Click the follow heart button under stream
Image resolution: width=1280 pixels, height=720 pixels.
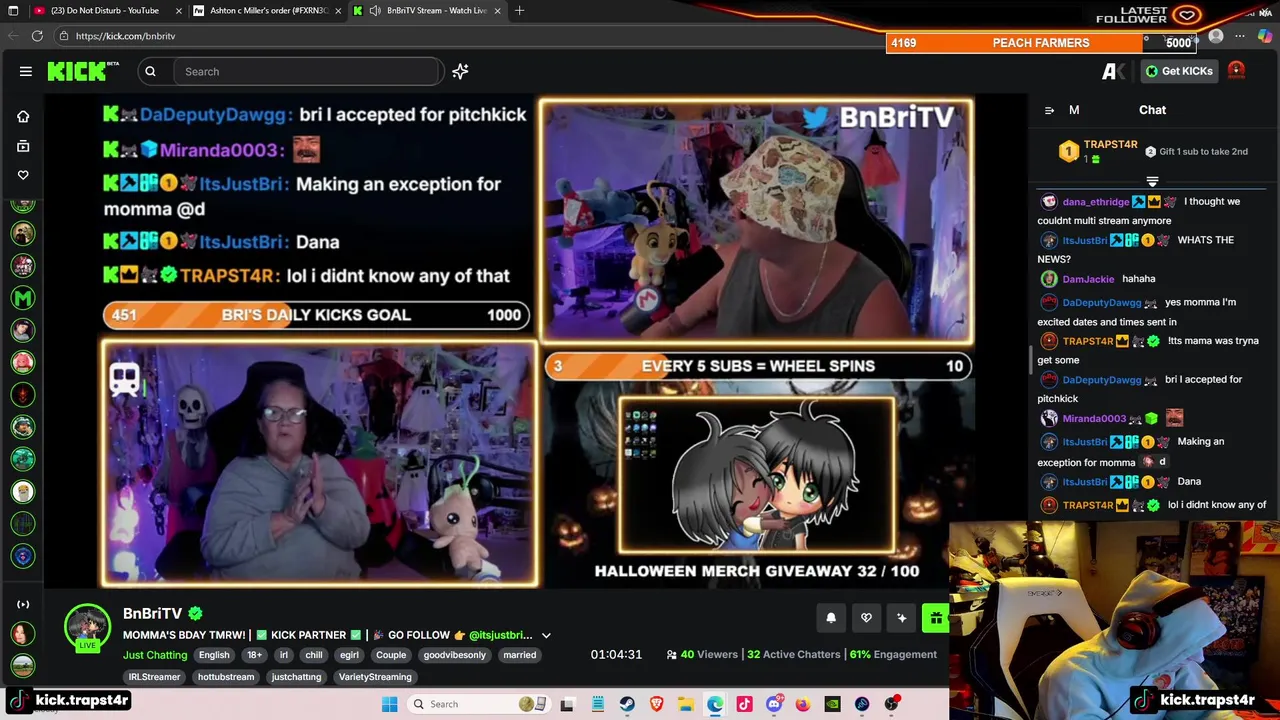866,618
